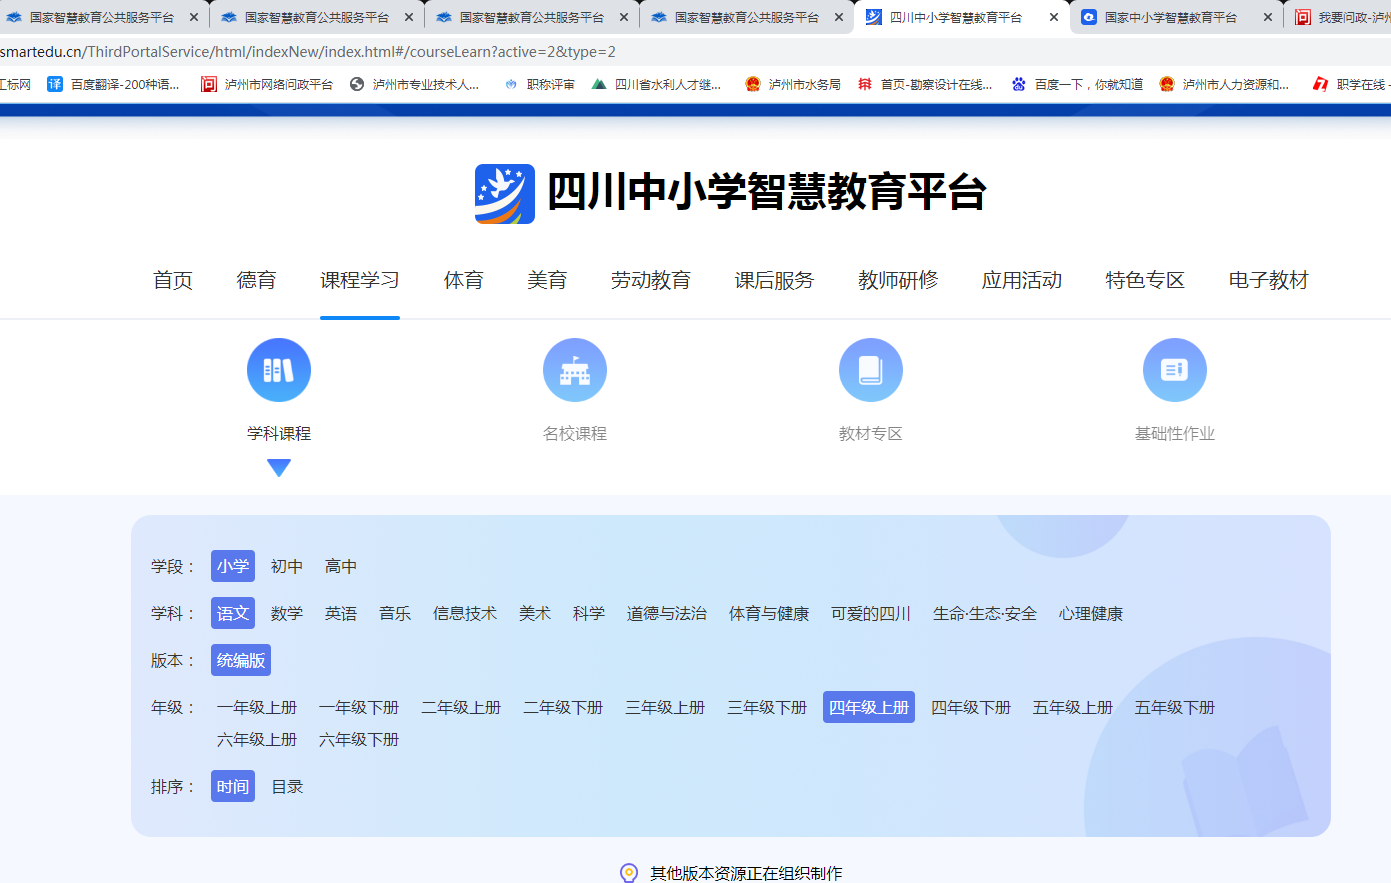Image resolution: width=1391 pixels, height=883 pixels.
Task: Open the 教材专区 book icon
Action: (x=871, y=370)
